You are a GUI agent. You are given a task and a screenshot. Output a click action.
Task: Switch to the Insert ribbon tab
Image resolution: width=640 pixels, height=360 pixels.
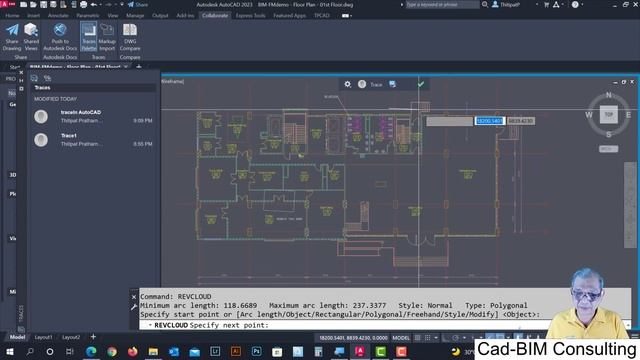tap(33, 16)
